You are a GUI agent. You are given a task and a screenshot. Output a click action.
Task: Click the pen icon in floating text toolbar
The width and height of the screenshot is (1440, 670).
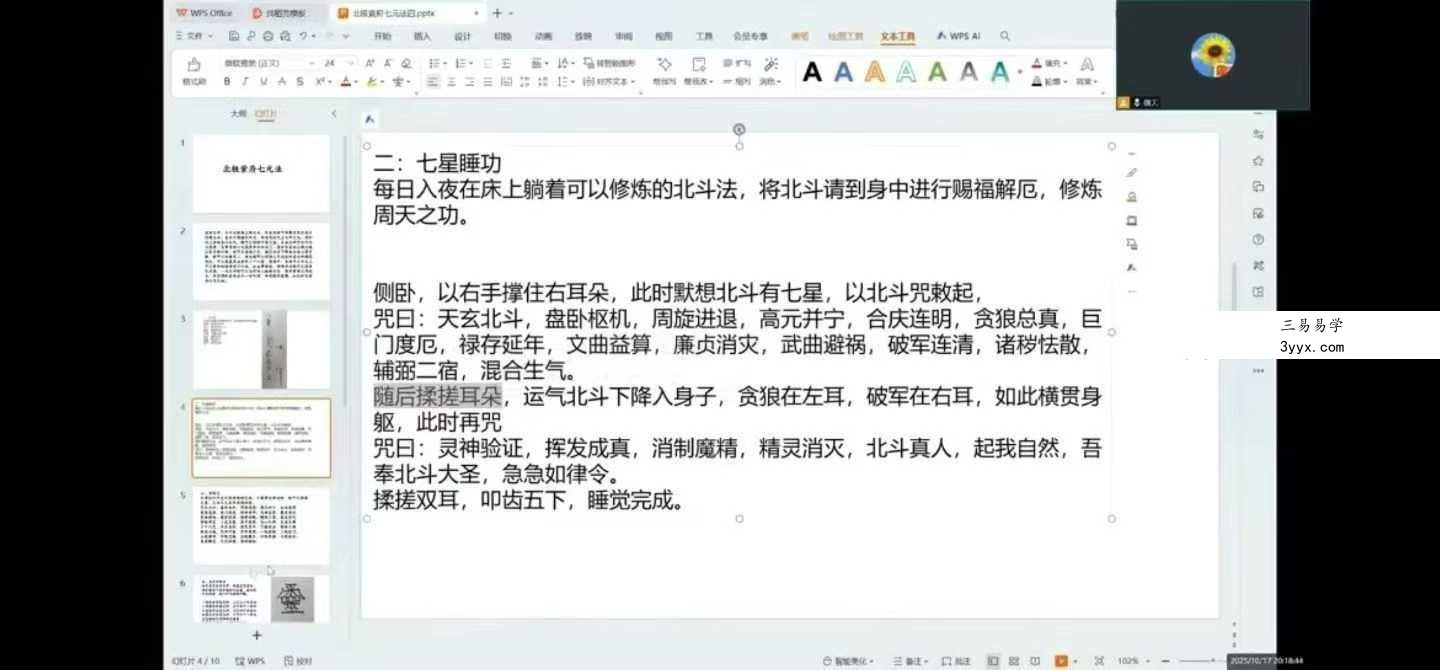[1131, 173]
